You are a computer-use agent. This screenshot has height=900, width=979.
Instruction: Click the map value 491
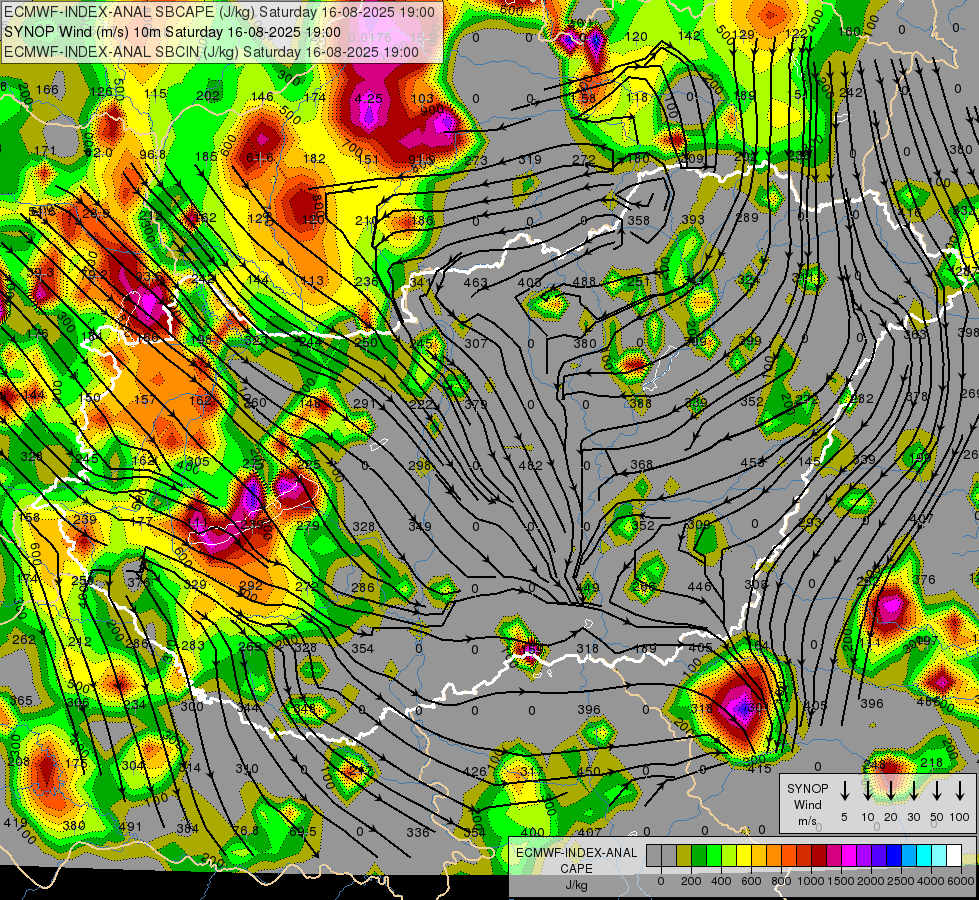(130, 827)
